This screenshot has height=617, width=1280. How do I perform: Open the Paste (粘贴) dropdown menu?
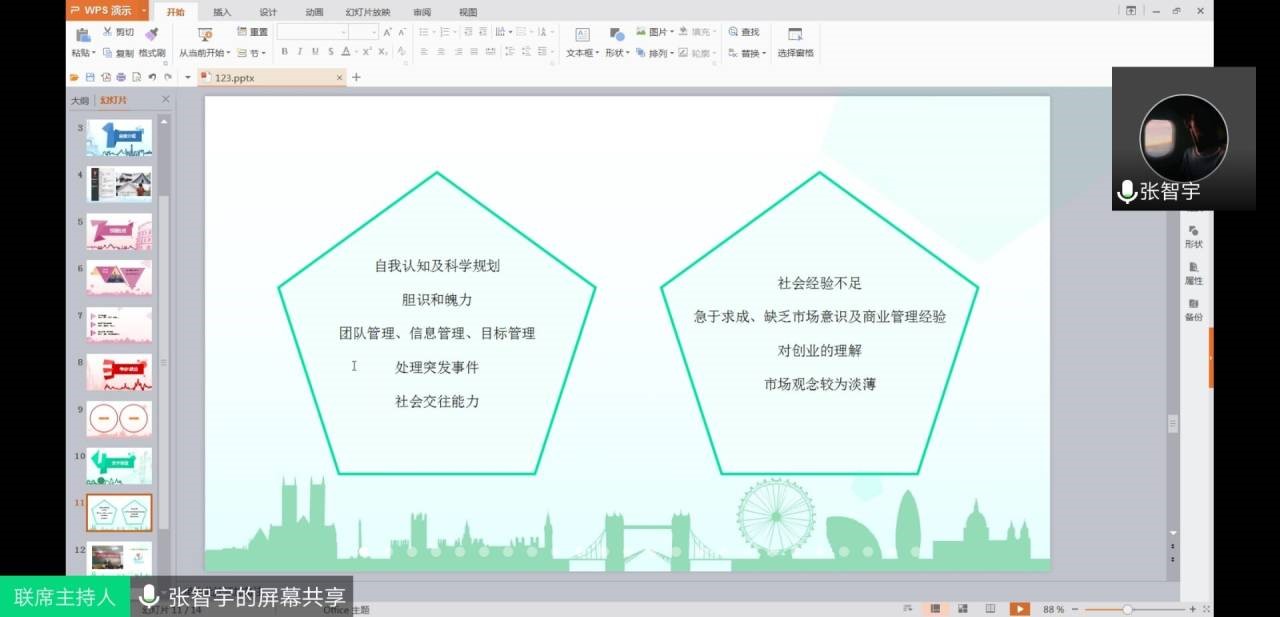(84, 53)
